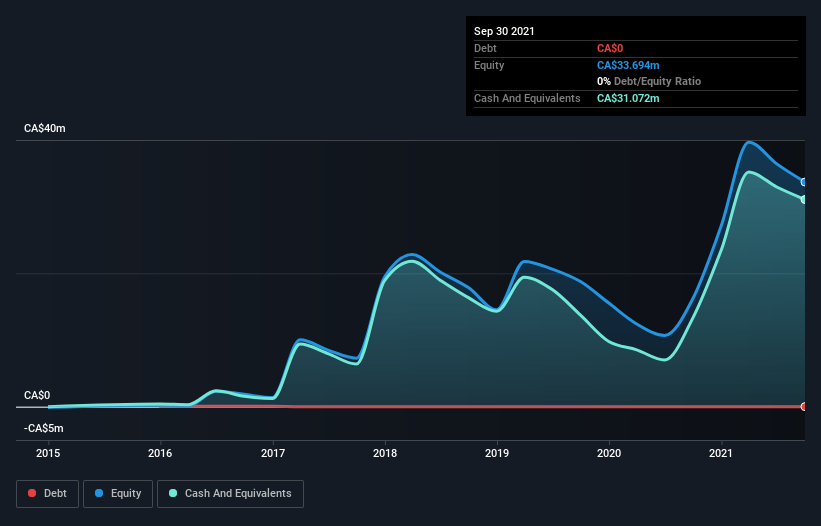Select the 2016 x-axis label
The height and width of the screenshot is (526, 821).
coord(160,453)
